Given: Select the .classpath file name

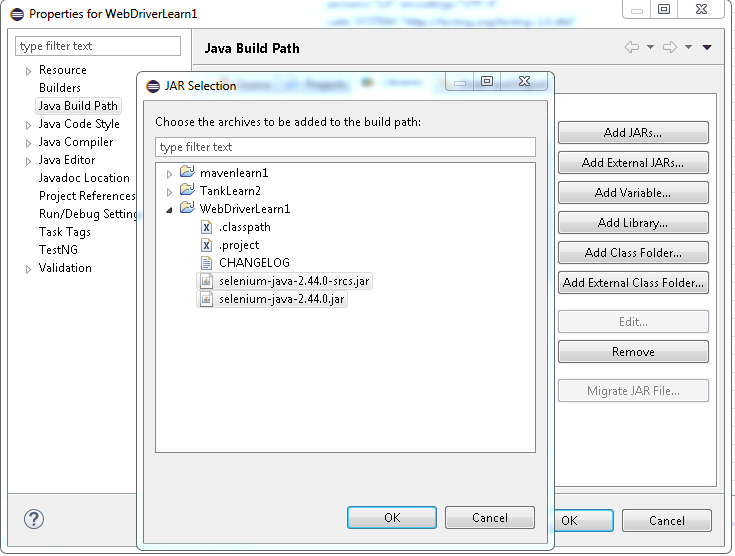Looking at the screenshot, I should pos(245,227).
